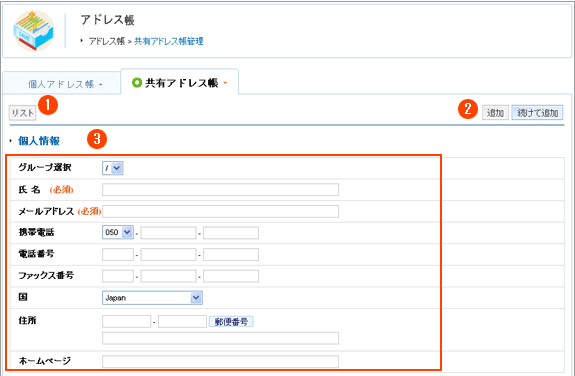The height and width of the screenshot is (376, 575).
Task: Expand the orange arrow on 共有アドレス帳 tab
Action: tap(225, 83)
